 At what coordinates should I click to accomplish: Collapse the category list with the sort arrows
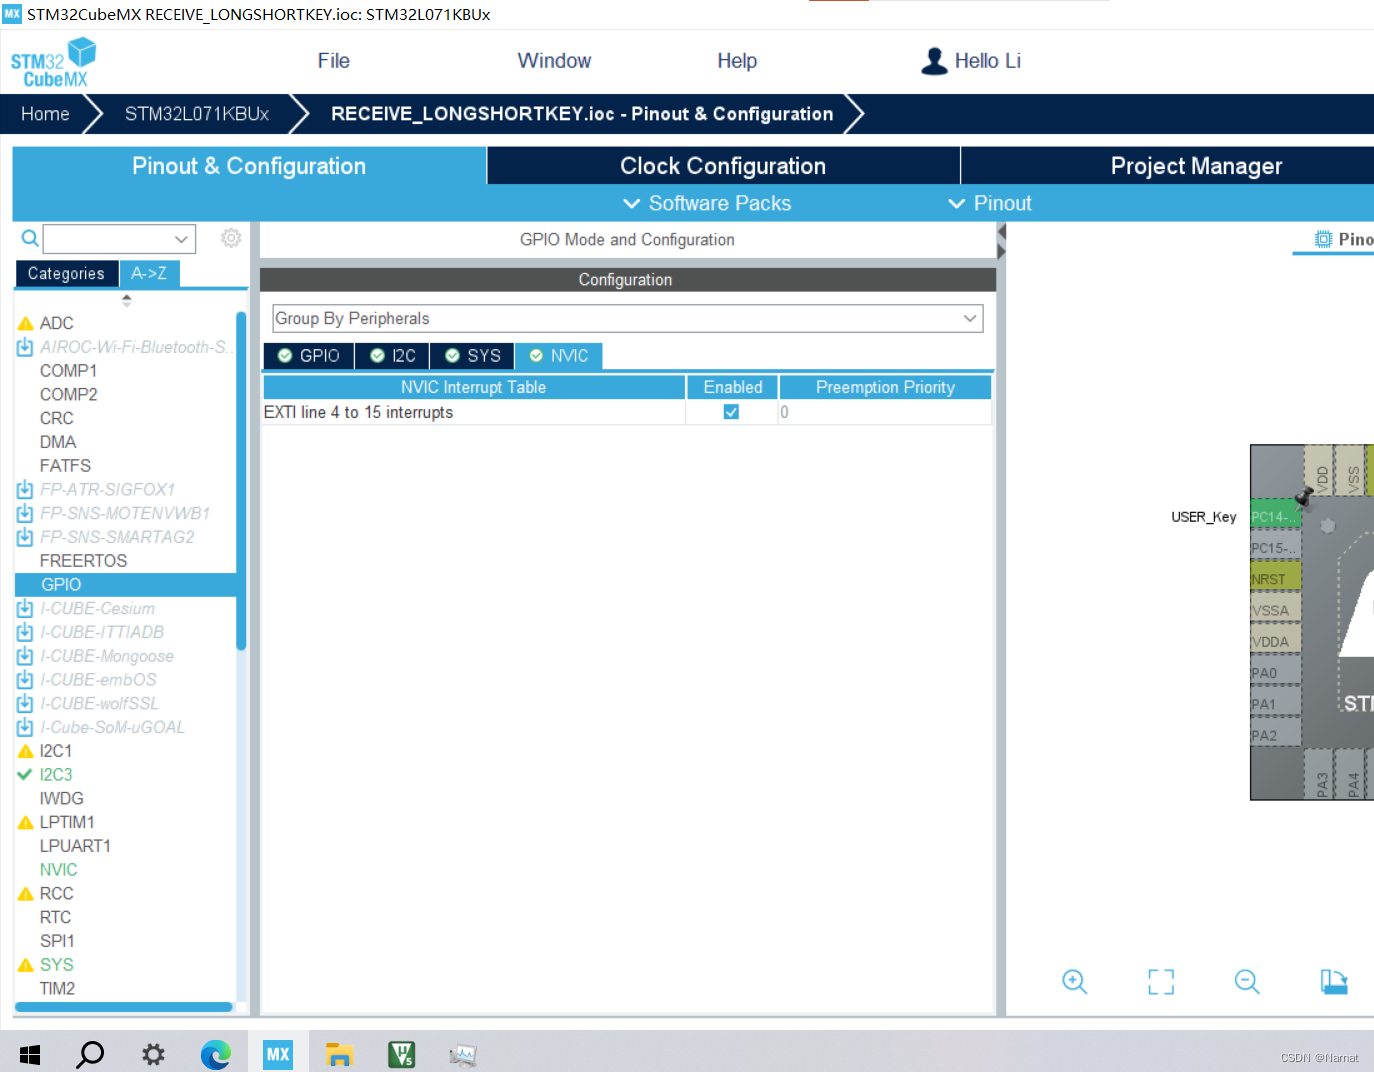126,300
